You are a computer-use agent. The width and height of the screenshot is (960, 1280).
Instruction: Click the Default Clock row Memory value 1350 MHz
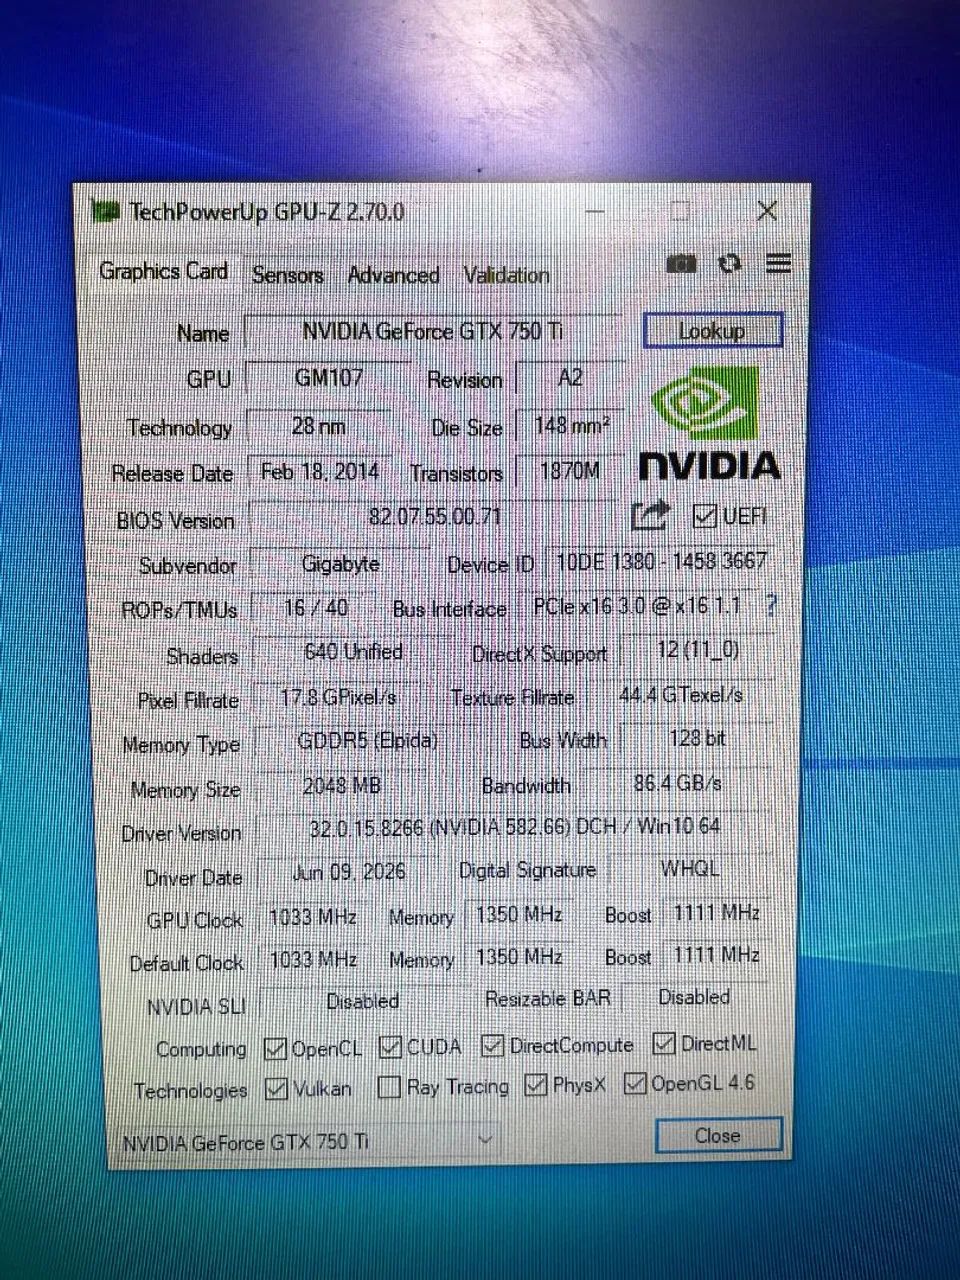point(518,957)
